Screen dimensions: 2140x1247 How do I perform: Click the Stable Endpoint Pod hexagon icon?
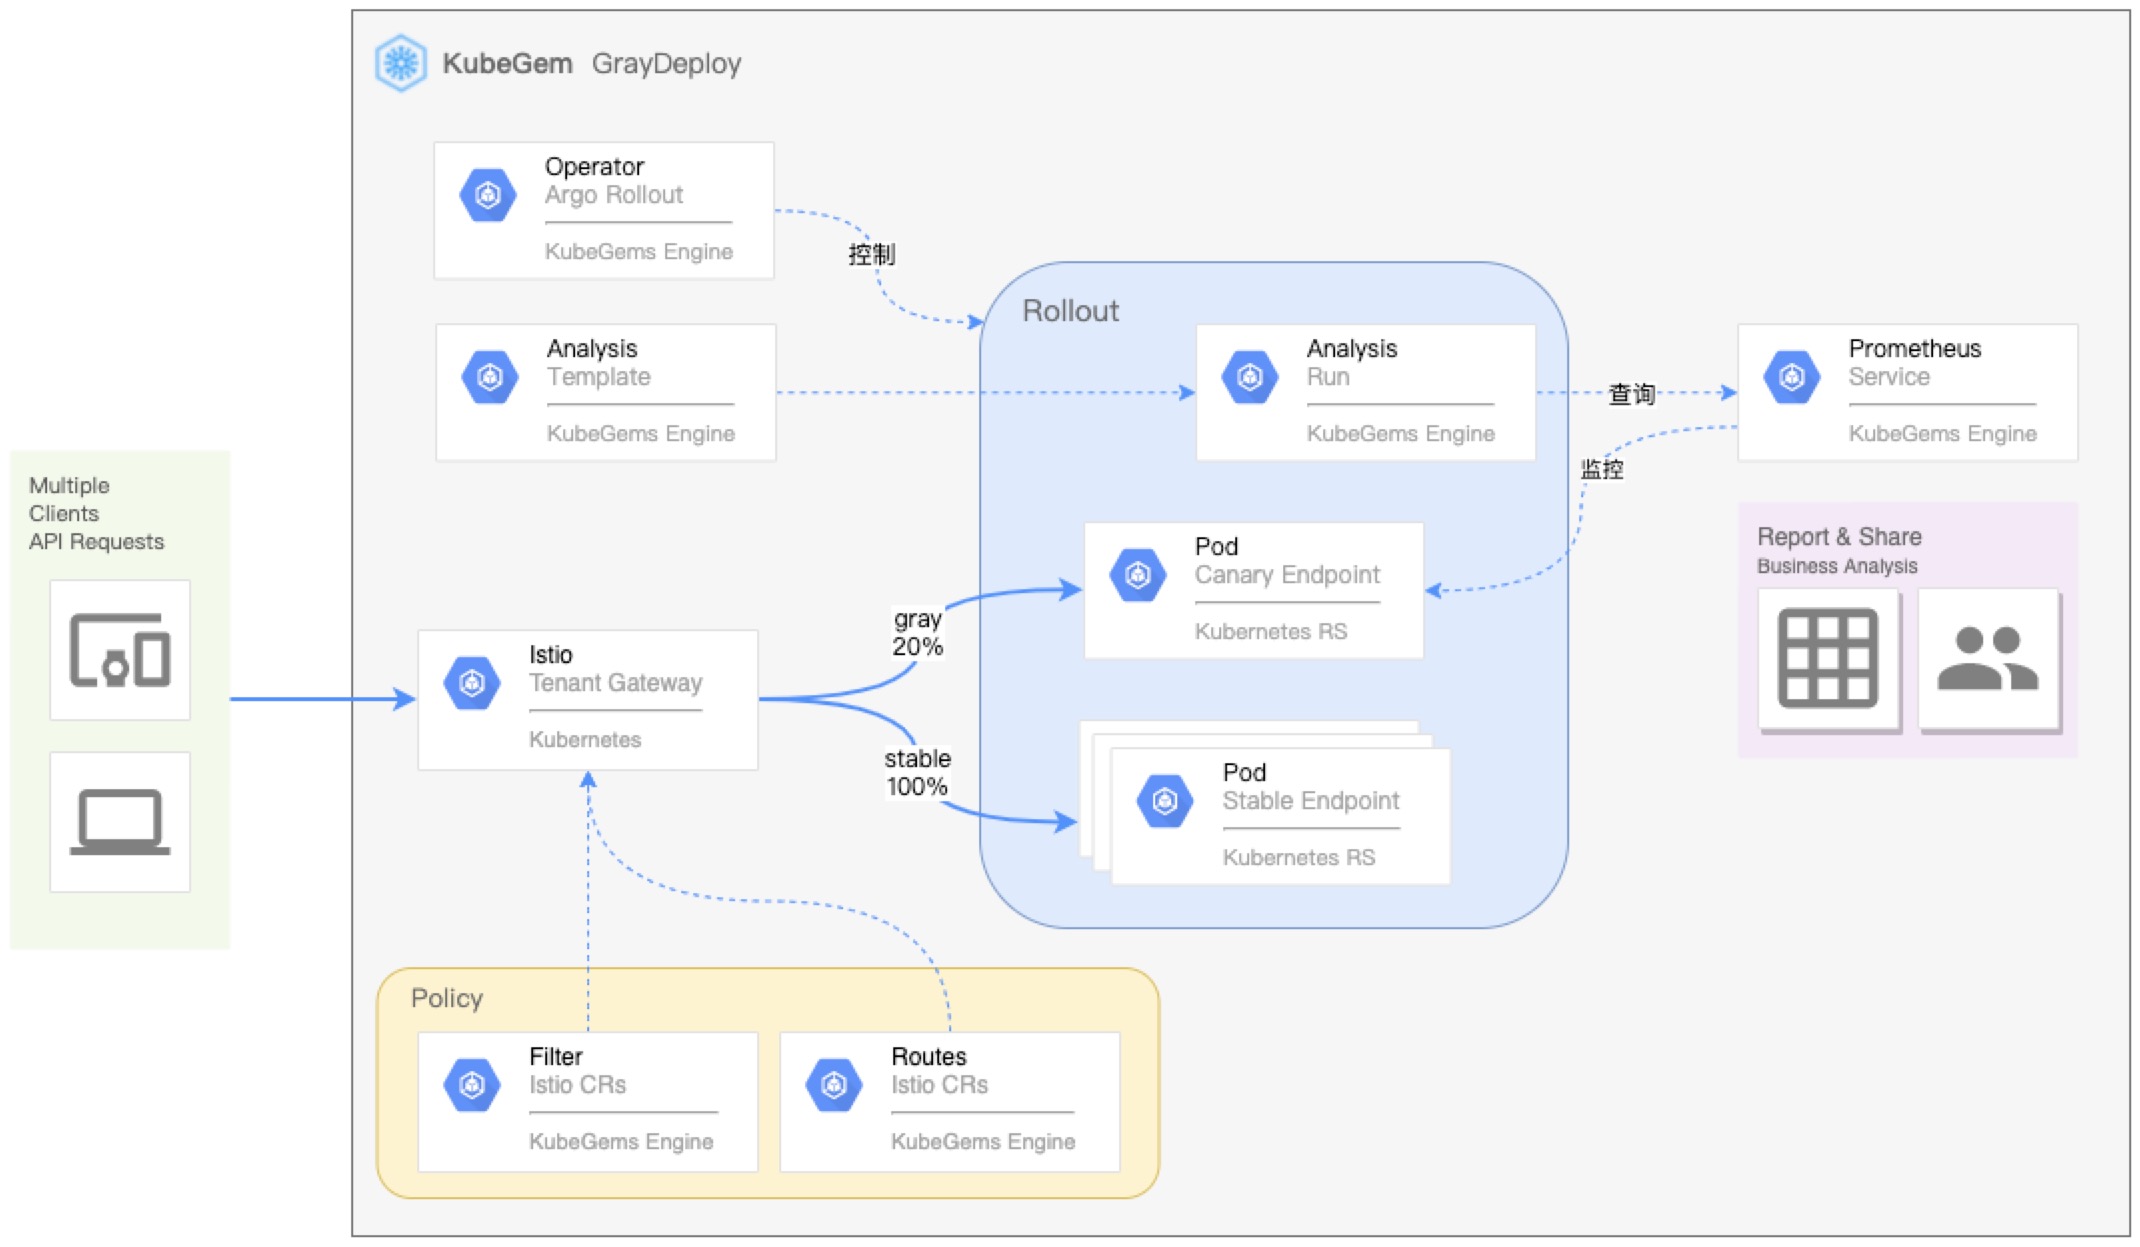(x=1165, y=801)
